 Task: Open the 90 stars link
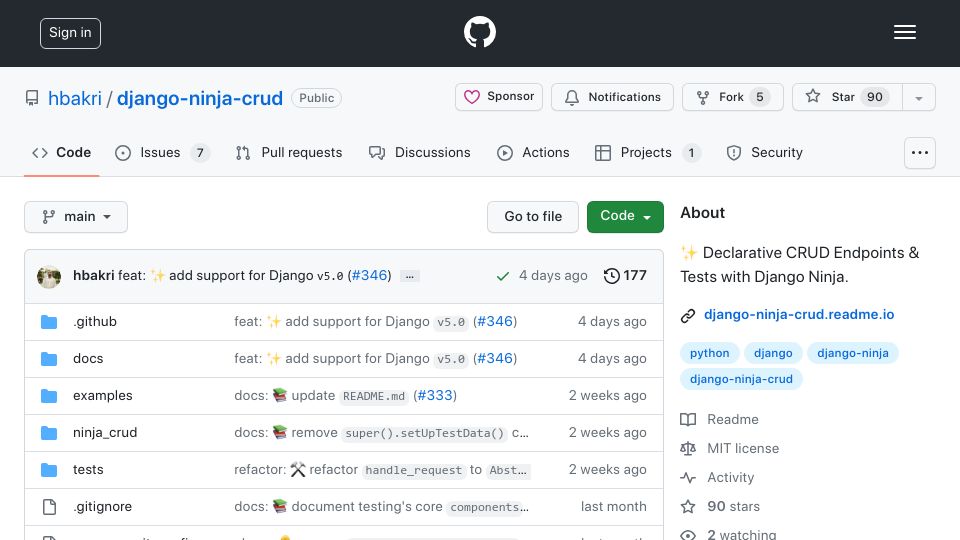tap(720, 506)
